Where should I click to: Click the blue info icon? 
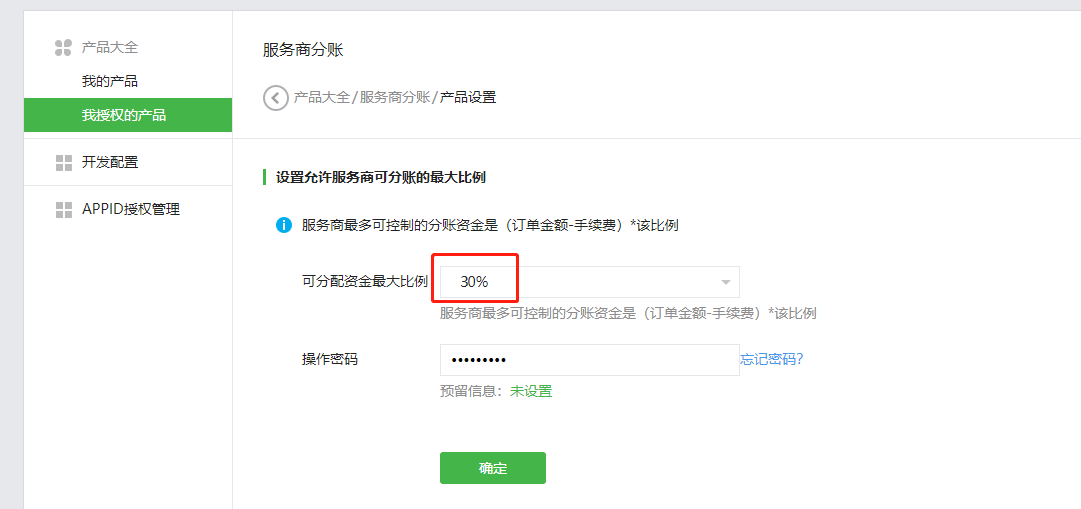pos(283,226)
